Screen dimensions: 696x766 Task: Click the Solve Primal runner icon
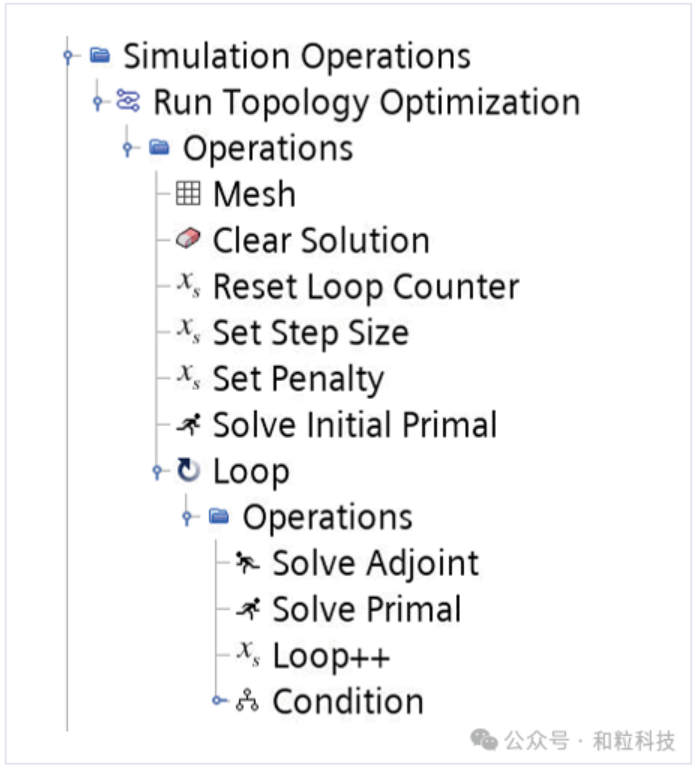tap(247, 609)
